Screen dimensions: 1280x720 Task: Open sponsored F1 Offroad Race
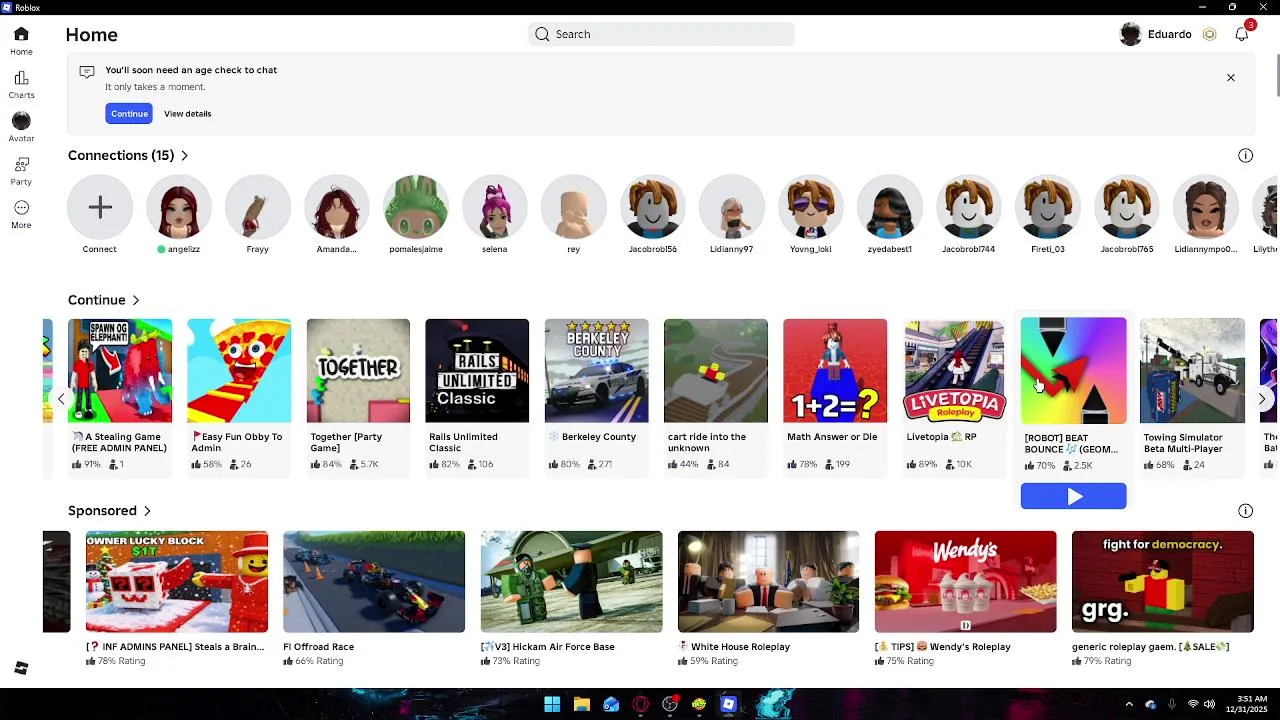374,582
